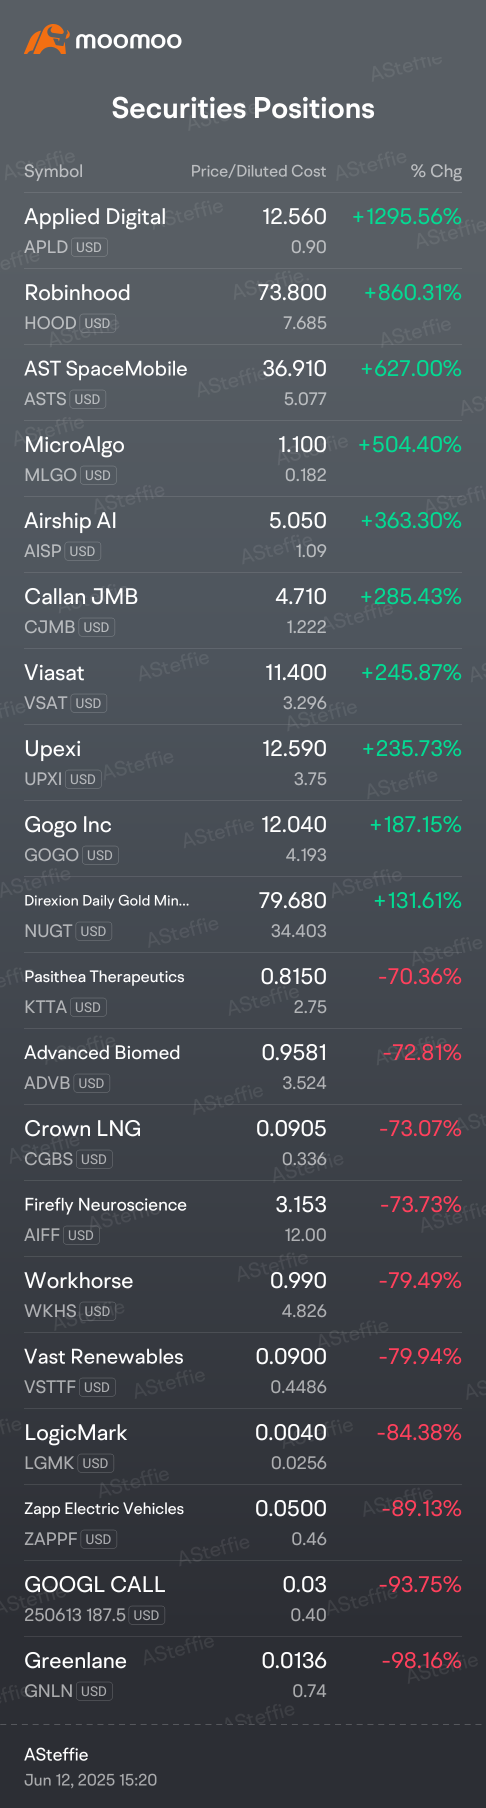Click the ASteffie username at bottom
This screenshot has height=1808, width=486.
click(56, 1755)
